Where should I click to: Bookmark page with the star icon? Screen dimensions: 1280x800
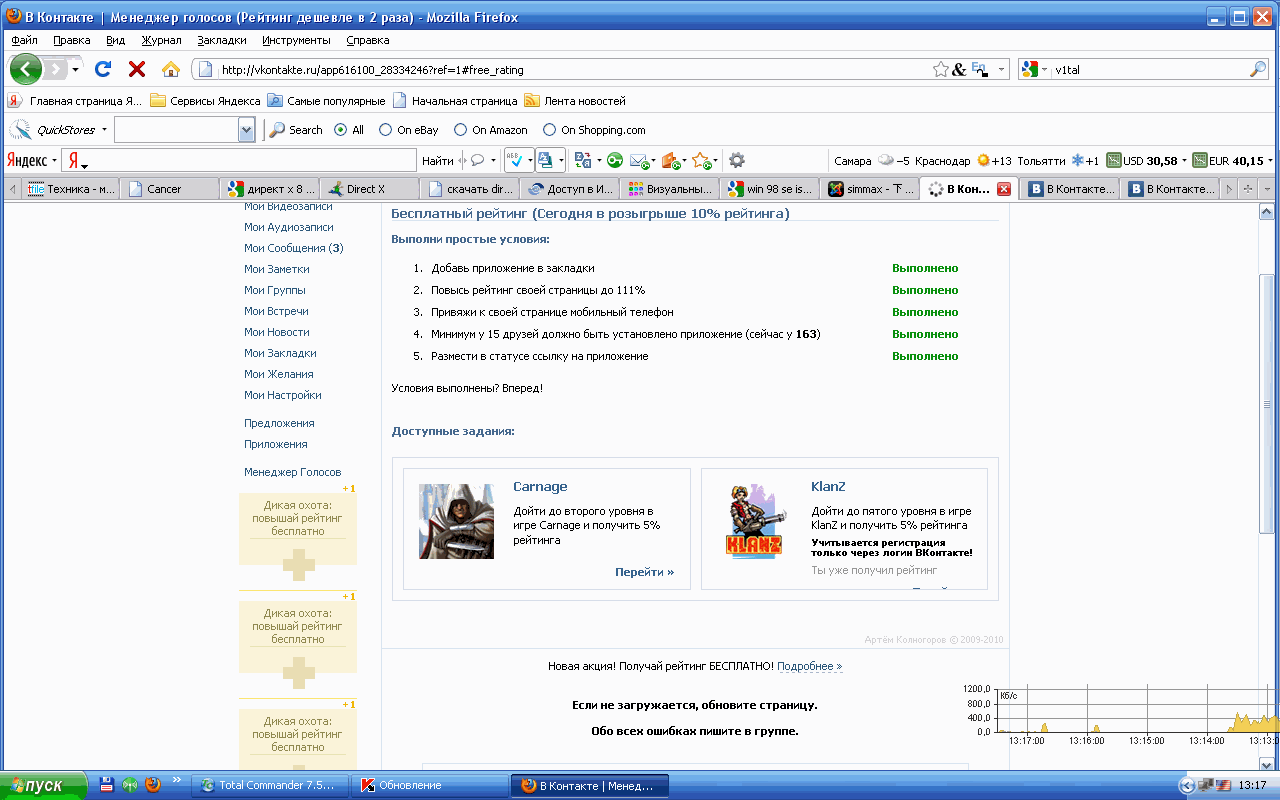[940, 70]
